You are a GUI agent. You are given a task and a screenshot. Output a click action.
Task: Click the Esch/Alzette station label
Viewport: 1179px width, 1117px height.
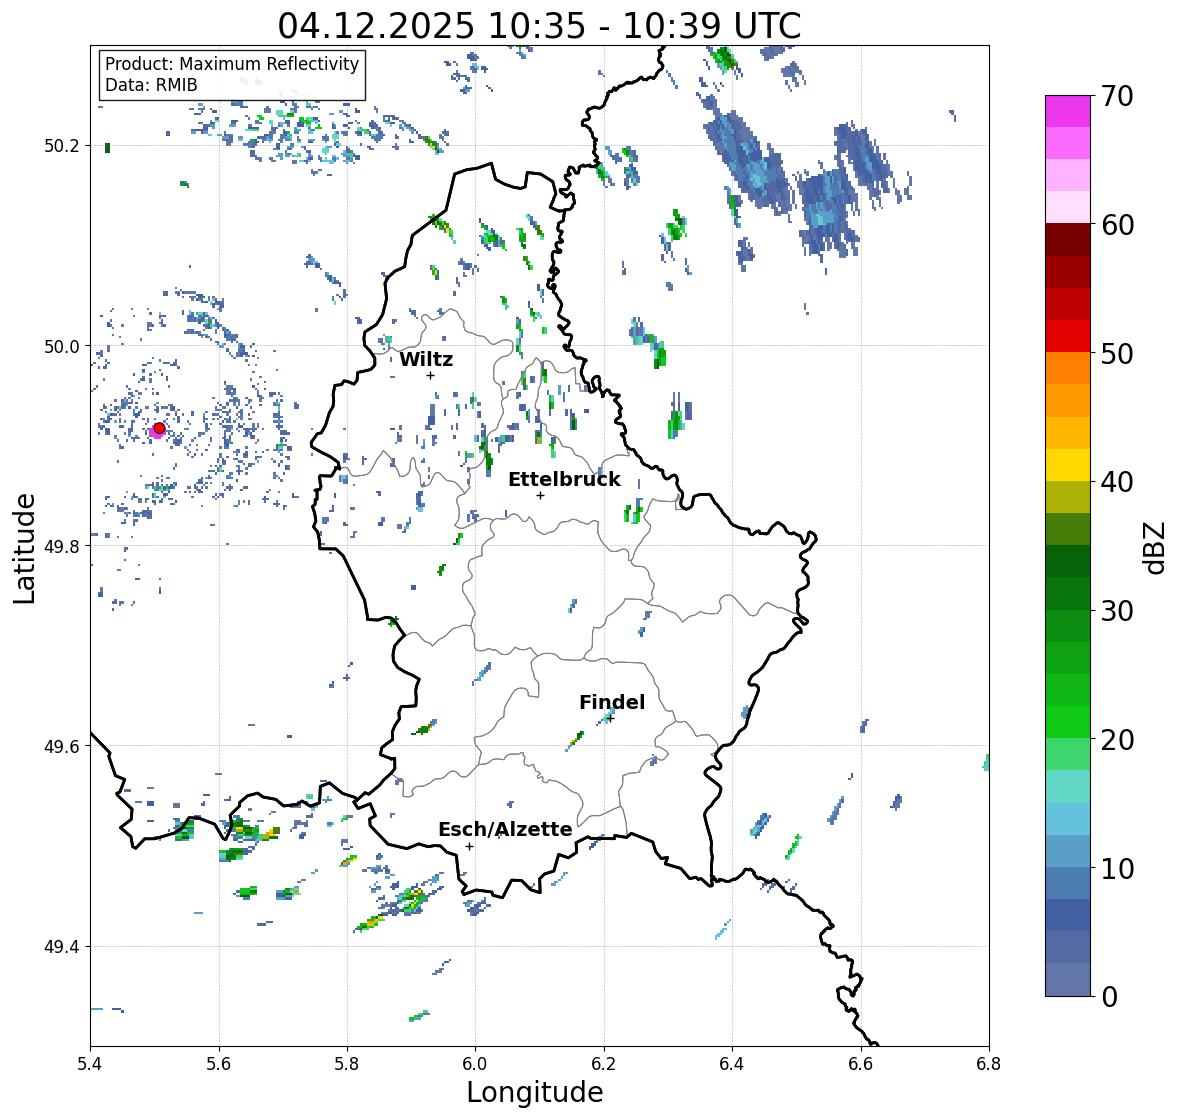505,829
